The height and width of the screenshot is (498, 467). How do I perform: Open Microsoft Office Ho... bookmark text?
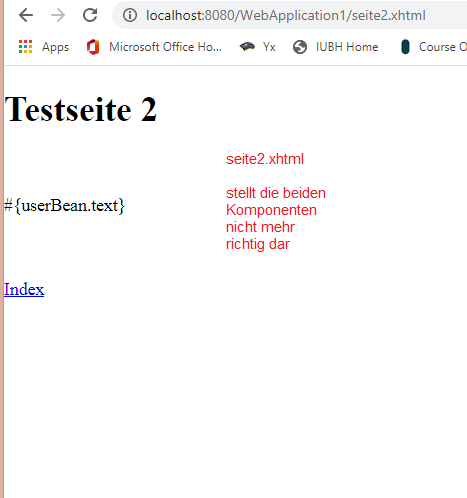click(x=165, y=47)
